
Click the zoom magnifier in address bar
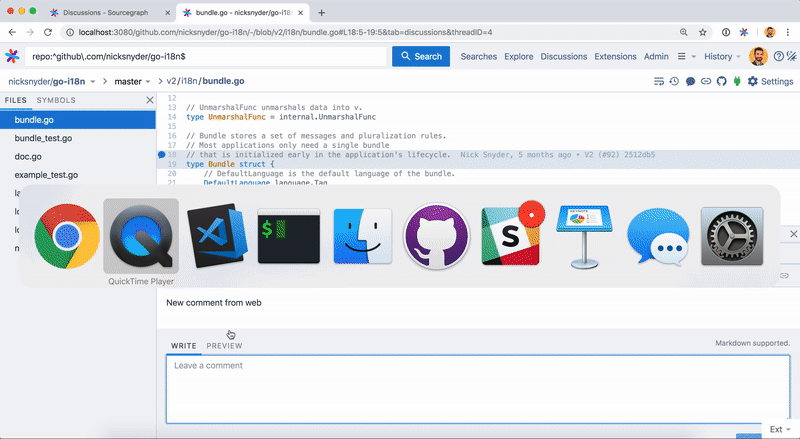pyautogui.click(x=684, y=32)
